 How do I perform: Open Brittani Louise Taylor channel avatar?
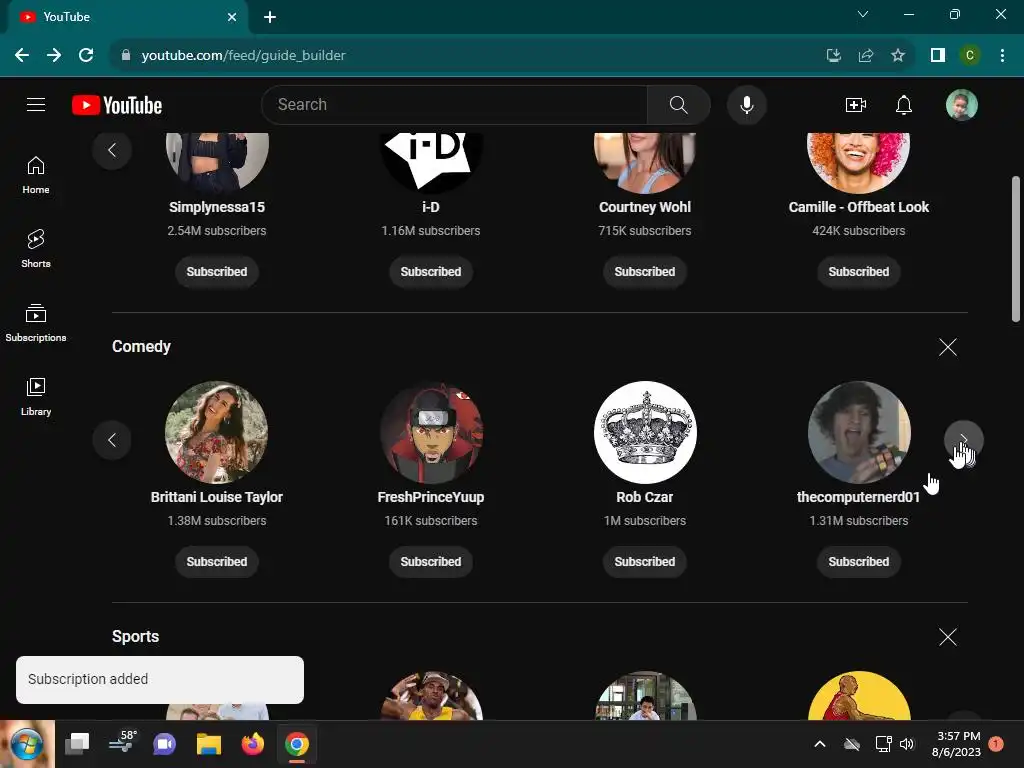pyautogui.click(x=217, y=432)
